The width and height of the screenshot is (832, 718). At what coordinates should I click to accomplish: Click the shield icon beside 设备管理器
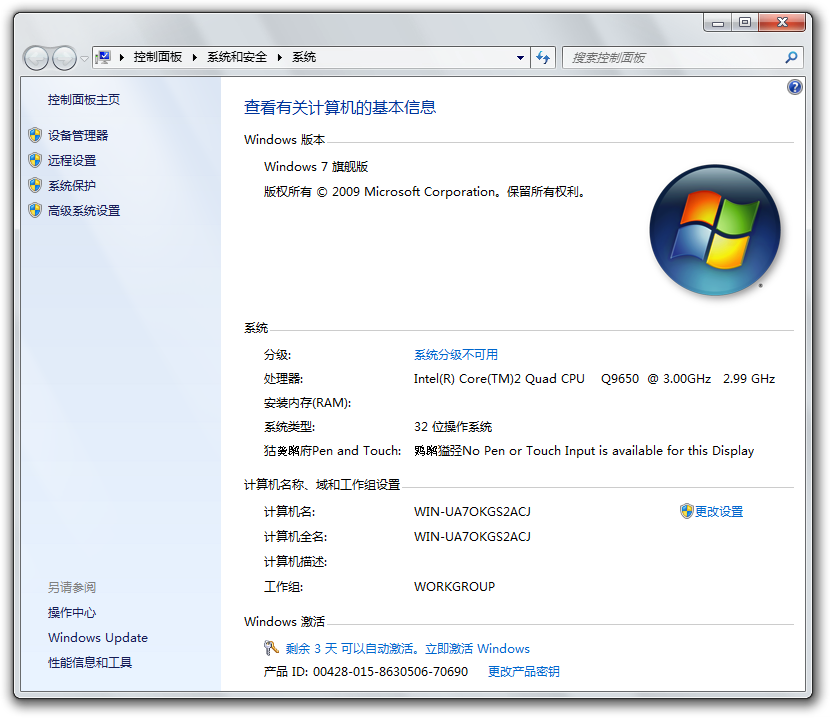(x=35, y=135)
